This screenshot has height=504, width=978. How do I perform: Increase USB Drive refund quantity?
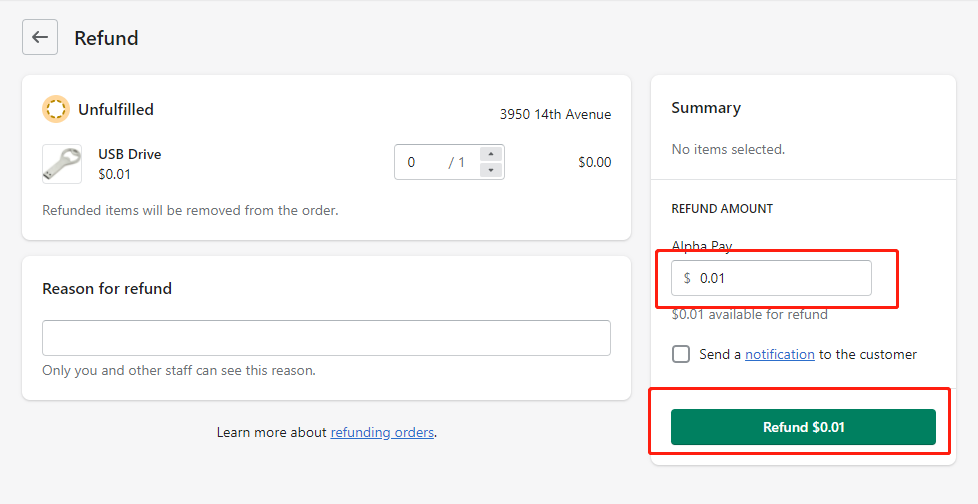pos(491,154)
